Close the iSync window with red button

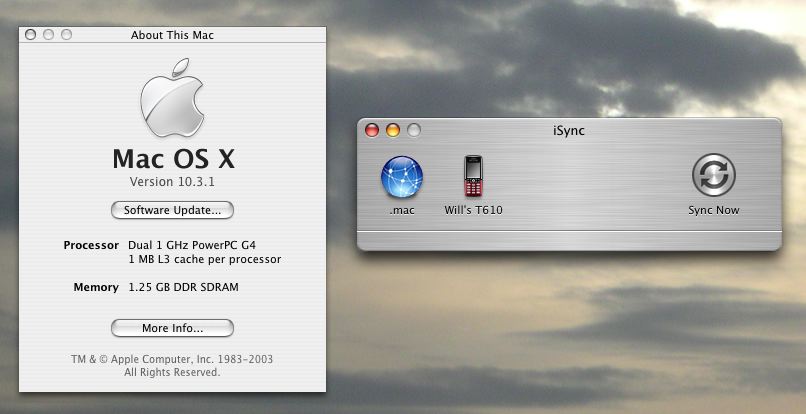(x=372, y=130)
